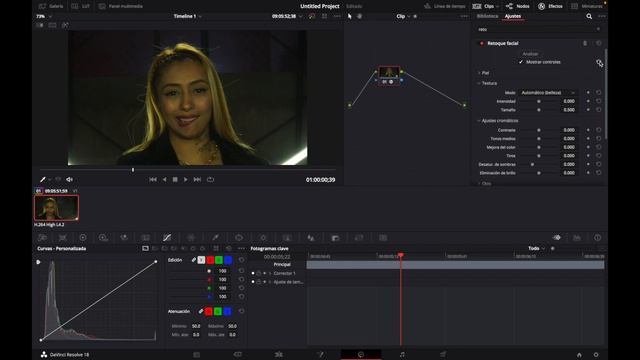Open the Todo keyframe filter dropdown
Image resolution: width=640 pixels, height=360 pixels.
[x=536, y=248]
